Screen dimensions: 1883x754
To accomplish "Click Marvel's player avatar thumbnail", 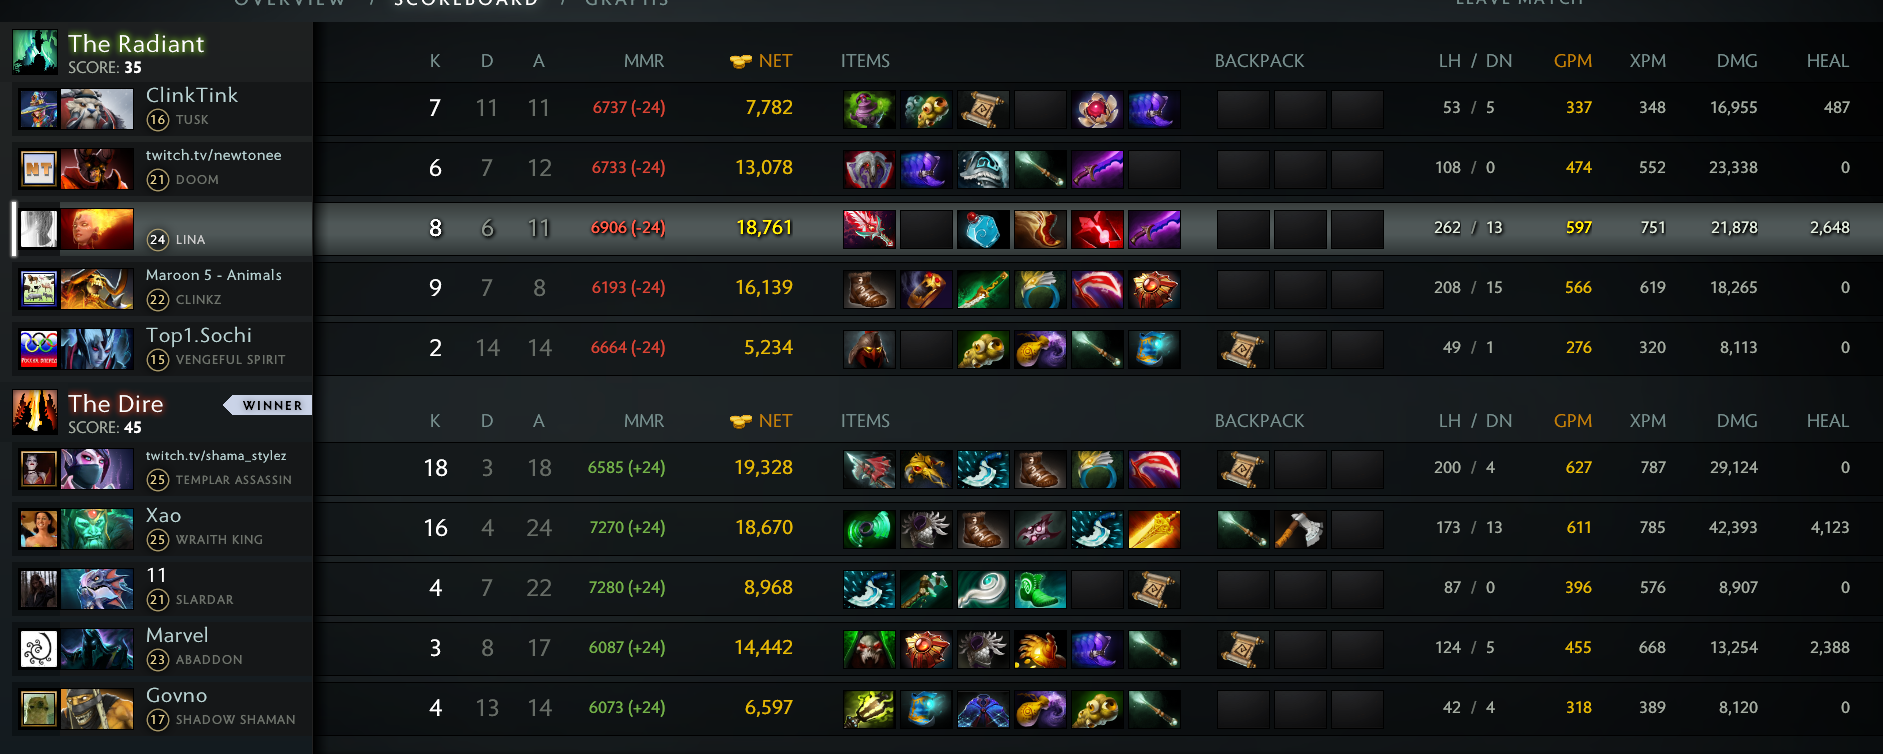I will 39,649.
